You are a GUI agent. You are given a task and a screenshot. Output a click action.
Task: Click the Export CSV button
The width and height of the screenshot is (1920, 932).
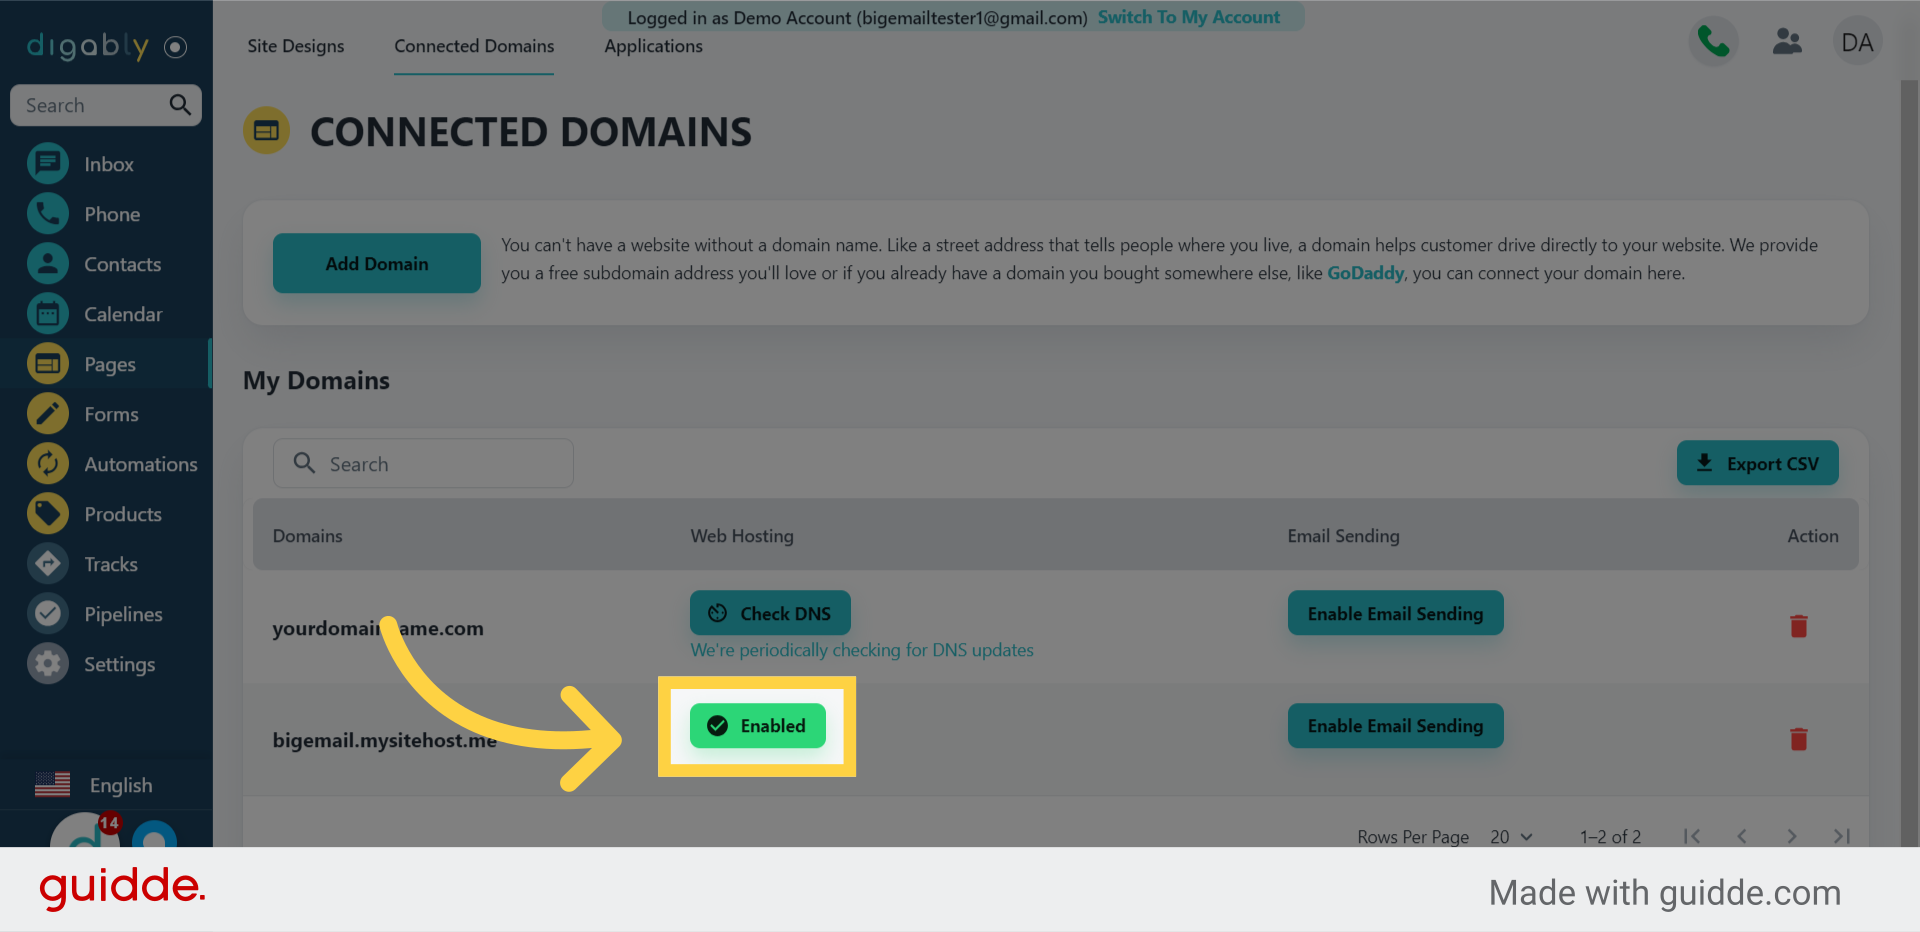[x=1758, y=463]
